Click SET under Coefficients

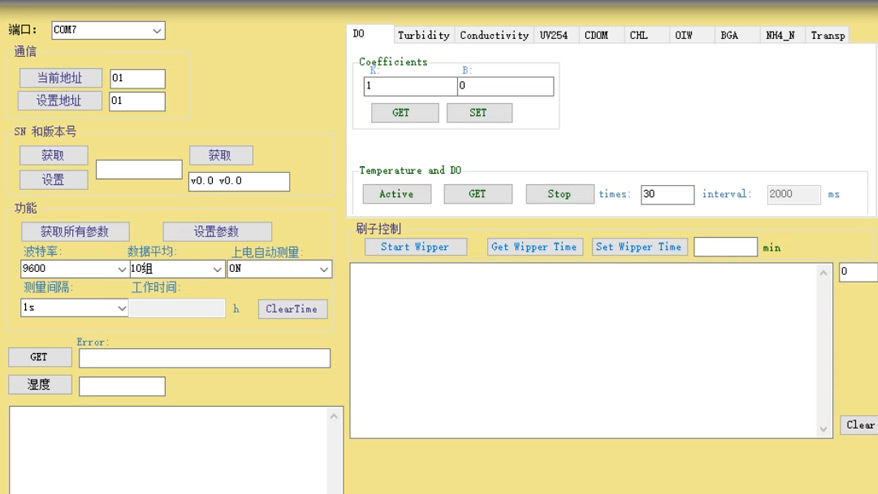[478, 113]
